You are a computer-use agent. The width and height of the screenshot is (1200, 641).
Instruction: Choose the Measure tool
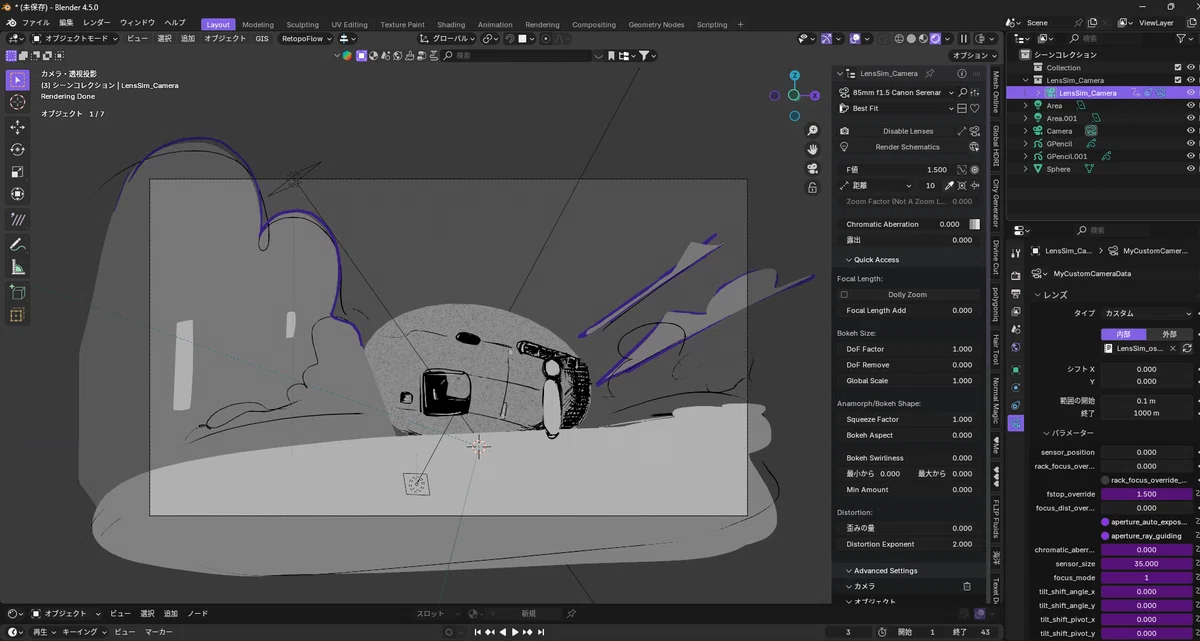click(17, 268)
